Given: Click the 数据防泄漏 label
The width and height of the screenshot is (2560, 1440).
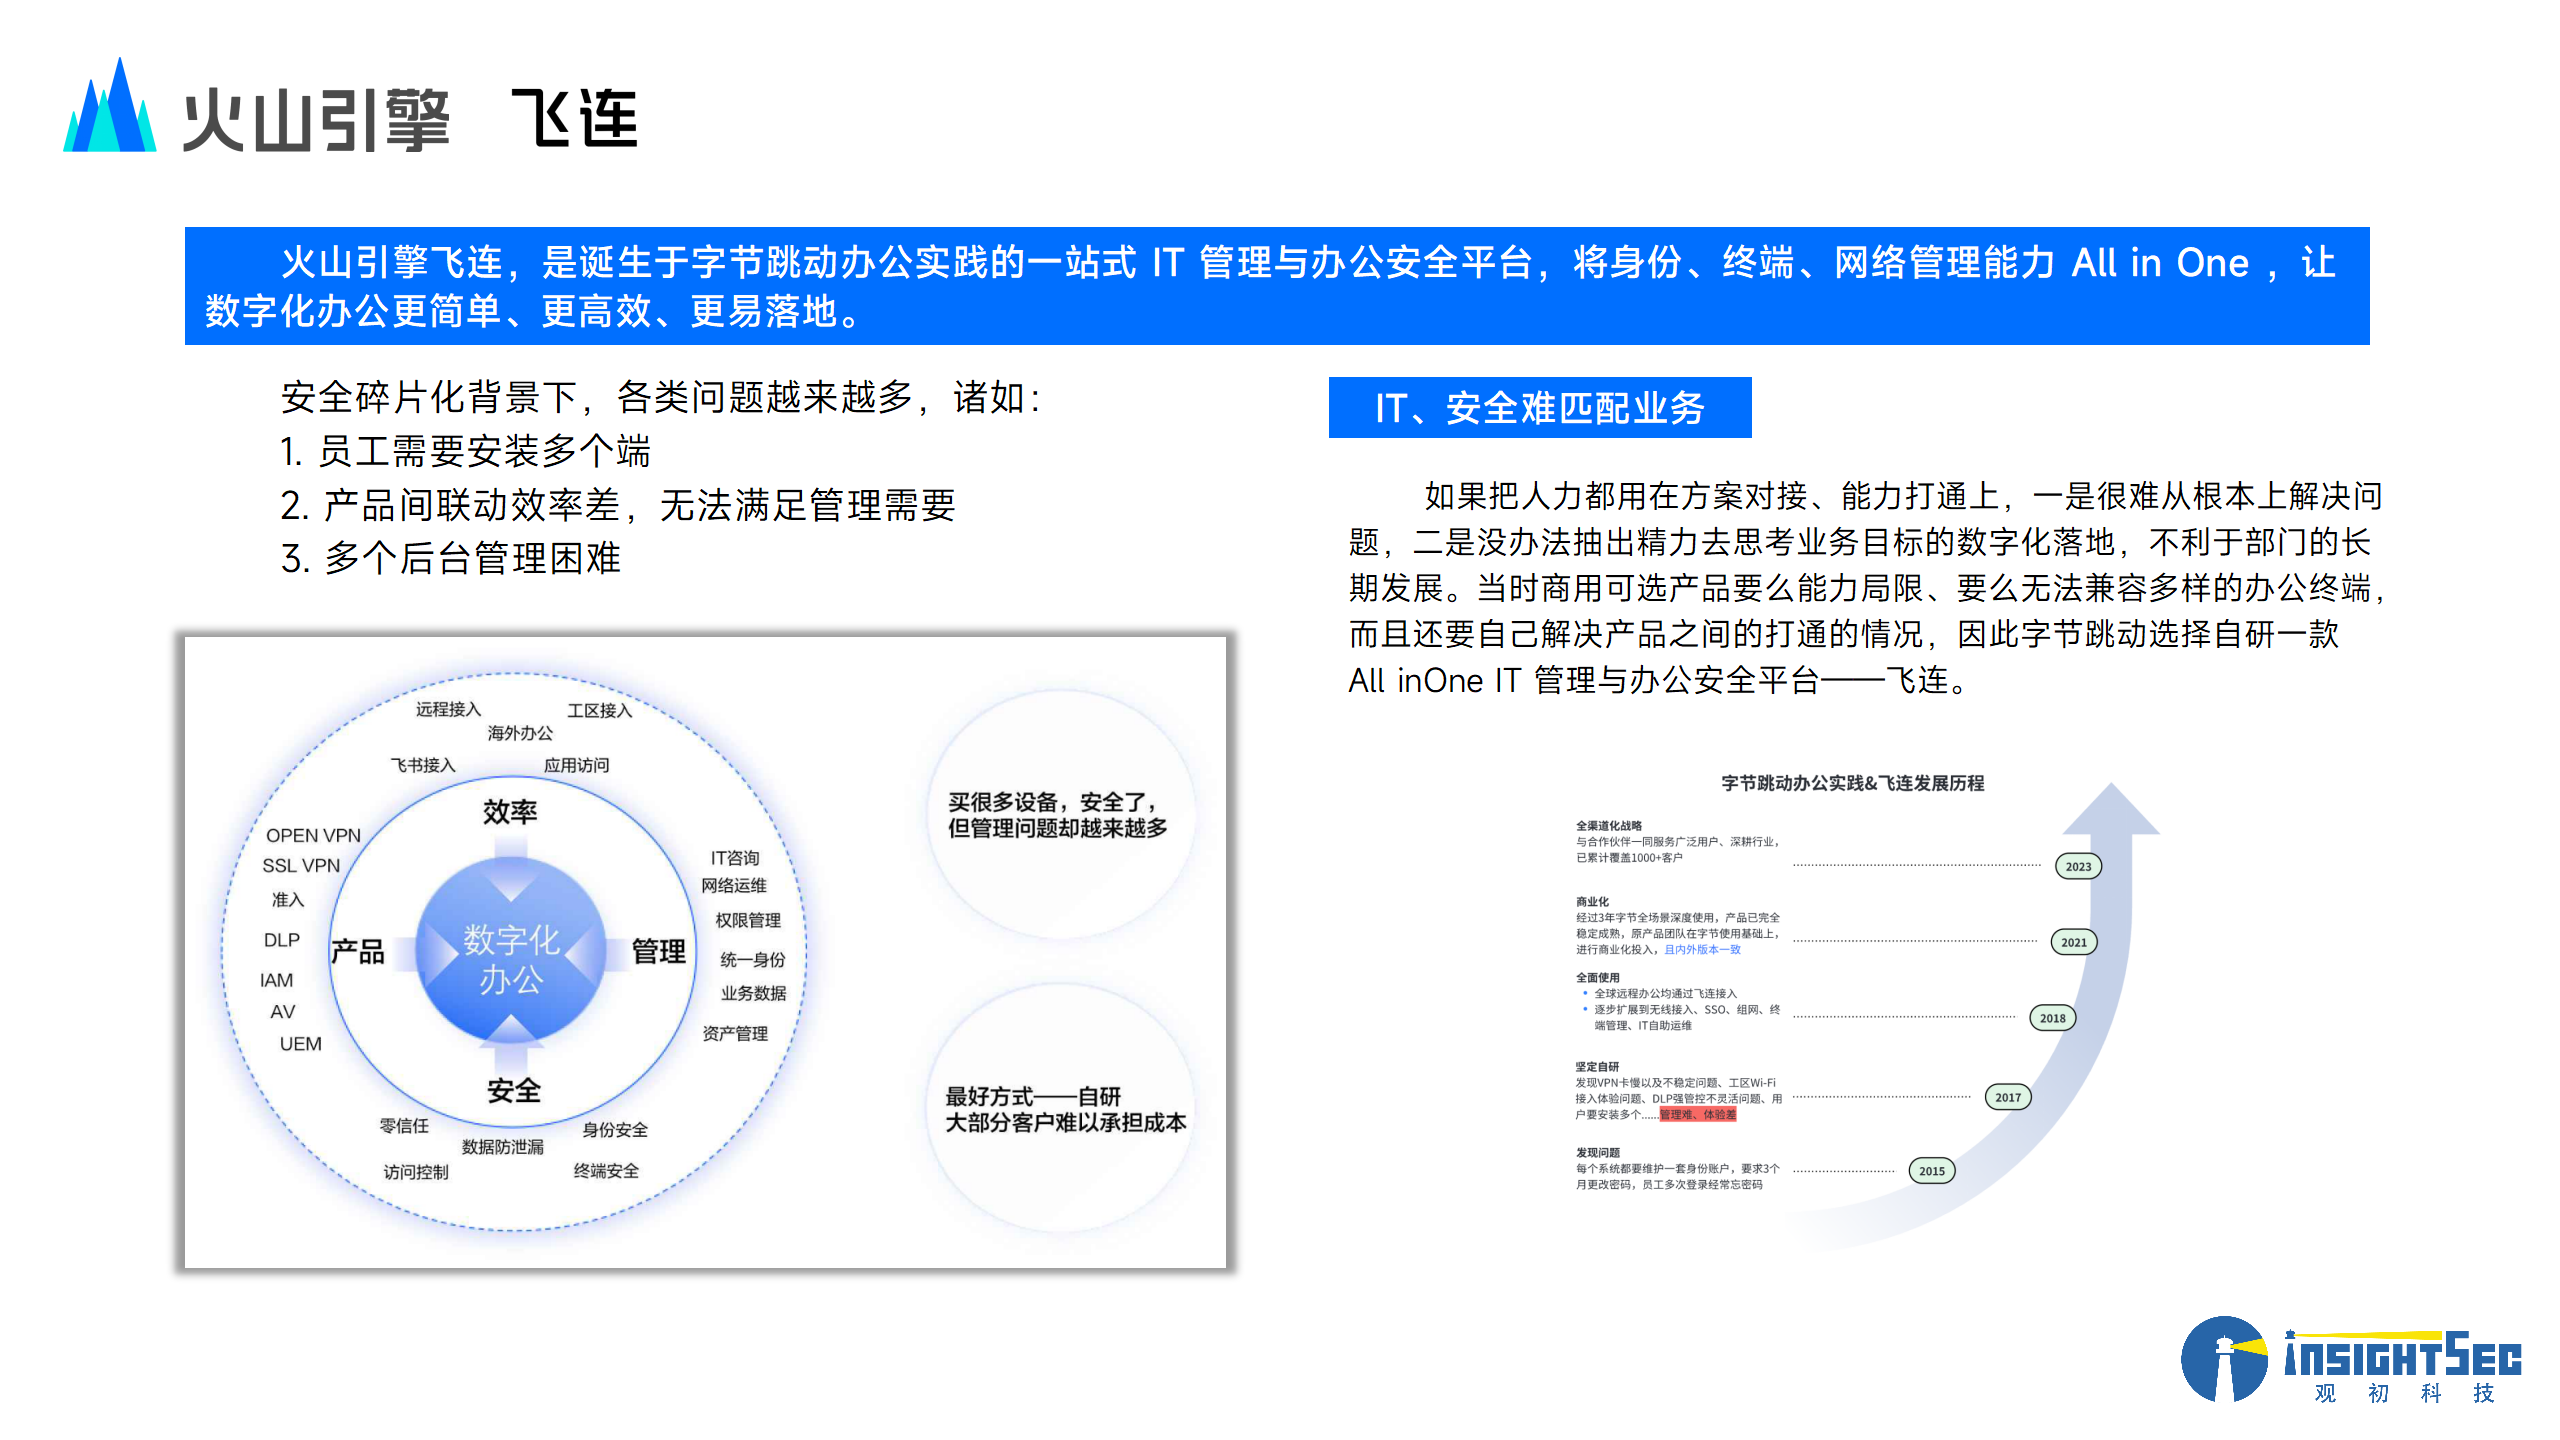Looking at the screenshot, I should tap(503, 1146).
